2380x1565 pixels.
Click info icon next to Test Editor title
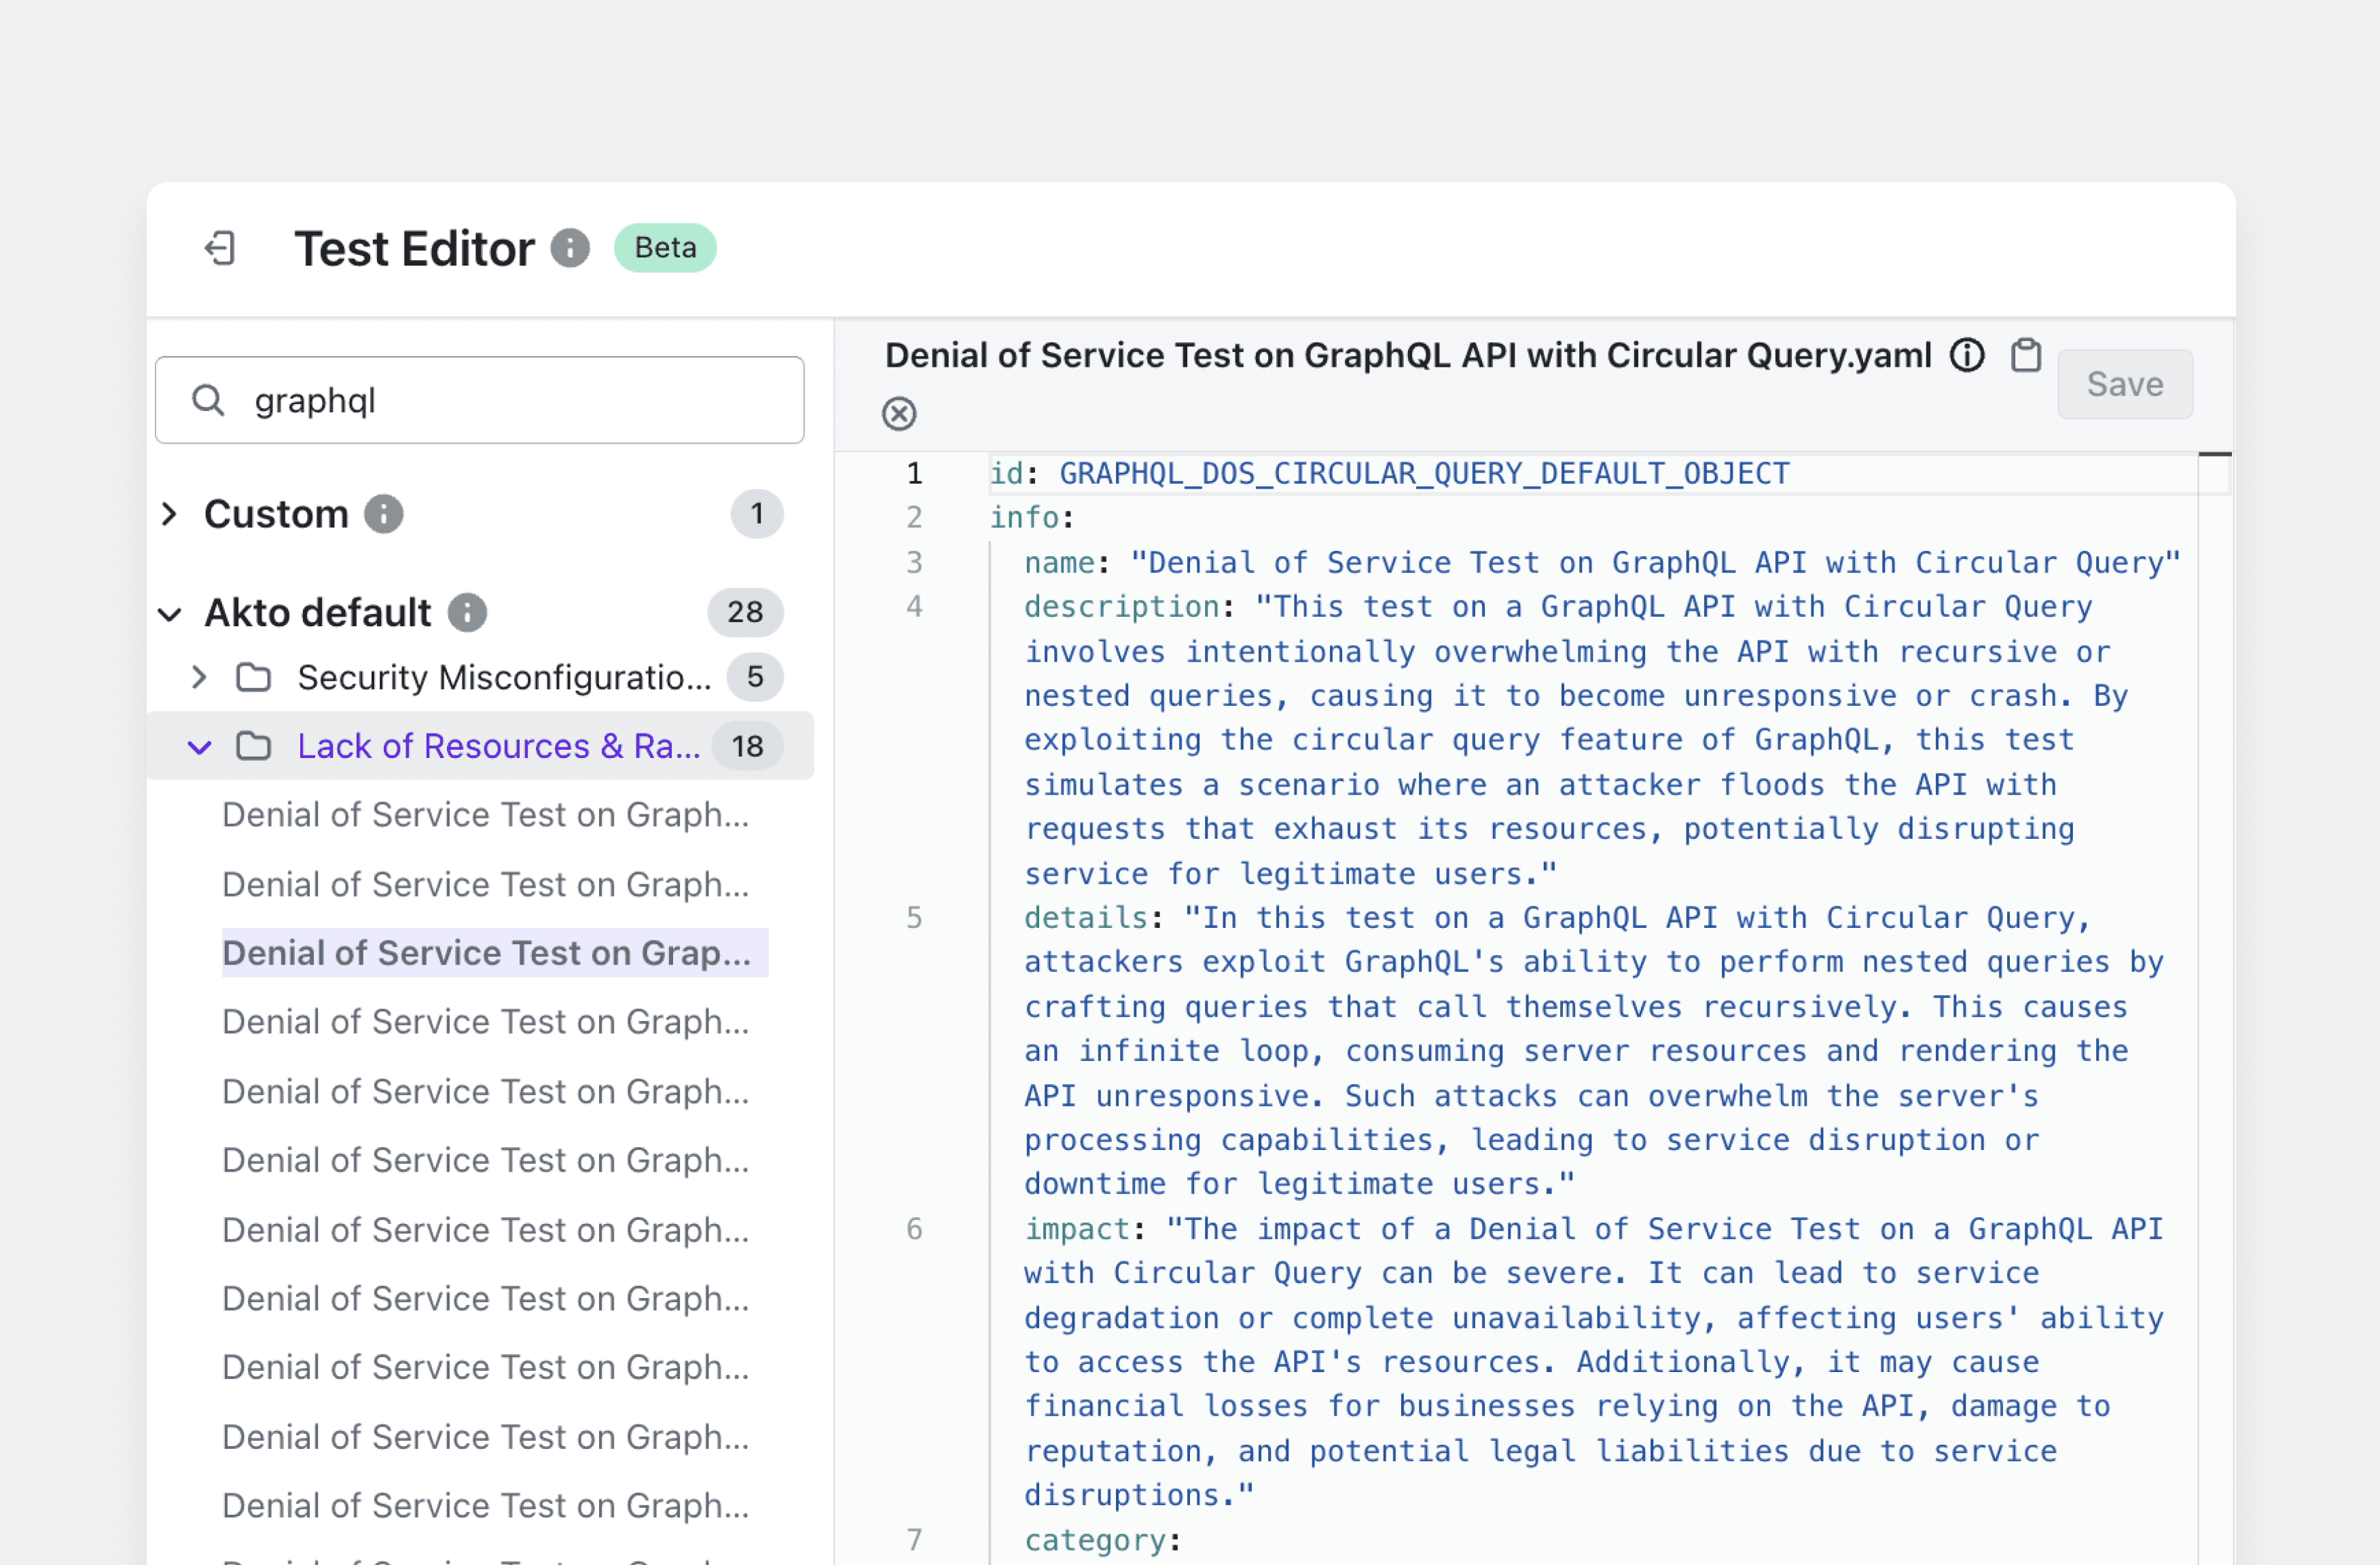[x=570, y=248]
